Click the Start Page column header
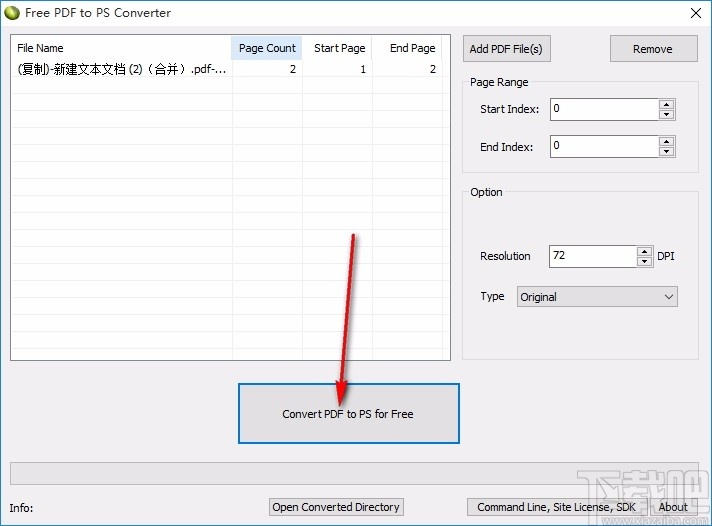The width and height of the screenshot is (712, 526). pos(337,48)
